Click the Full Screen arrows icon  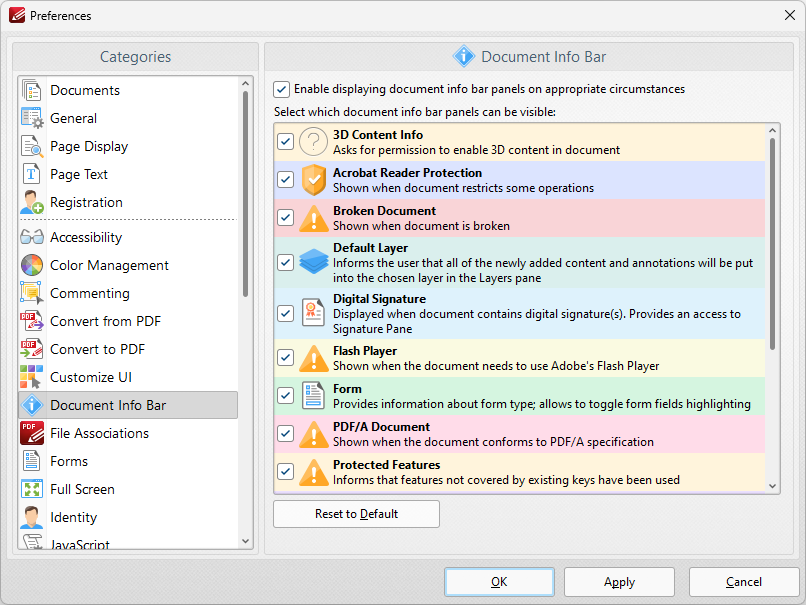pos(32,489)
